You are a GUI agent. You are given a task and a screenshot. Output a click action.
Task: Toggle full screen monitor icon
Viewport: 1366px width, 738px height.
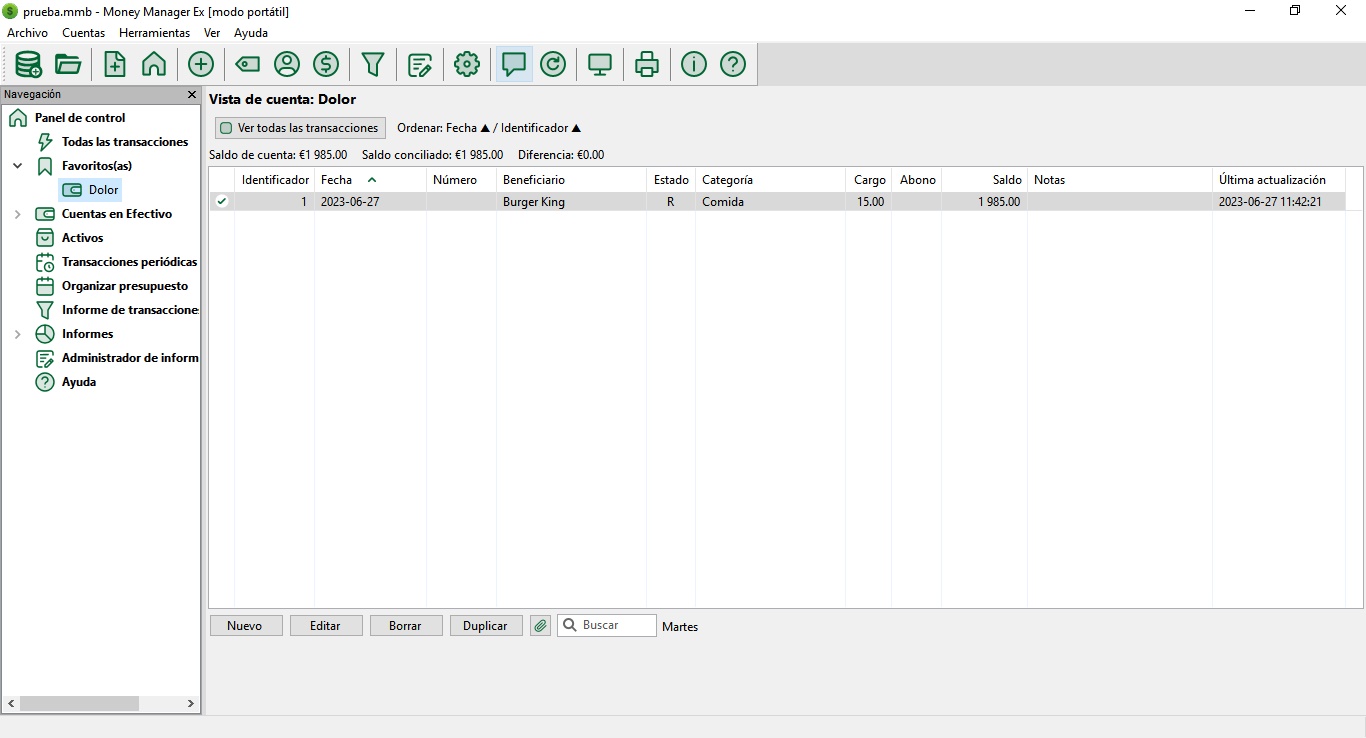600,64
